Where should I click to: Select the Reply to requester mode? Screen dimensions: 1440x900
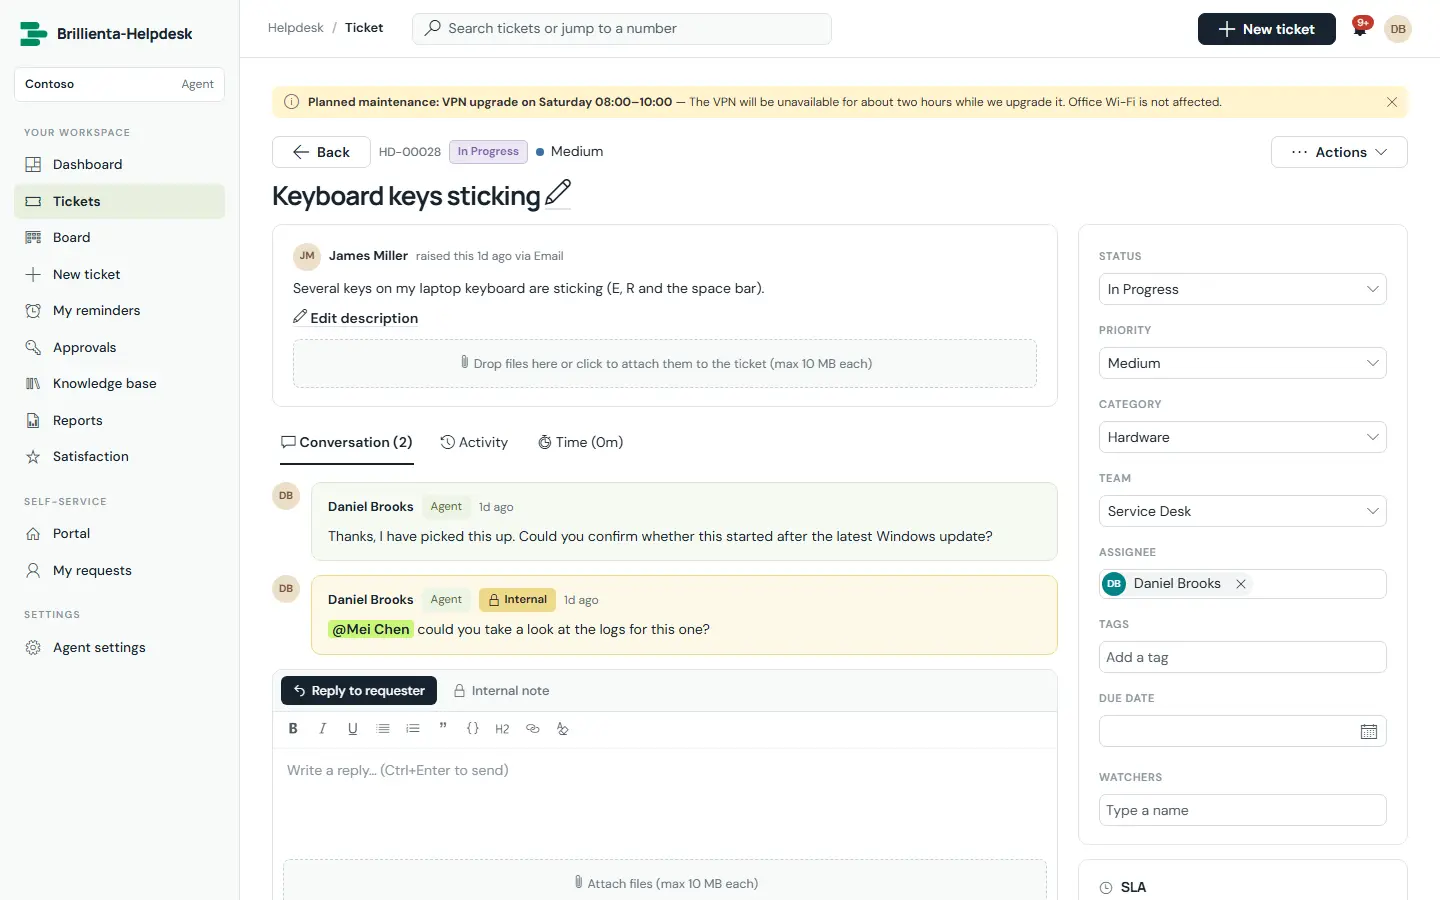pyautogui.click(x=359, y=691)
